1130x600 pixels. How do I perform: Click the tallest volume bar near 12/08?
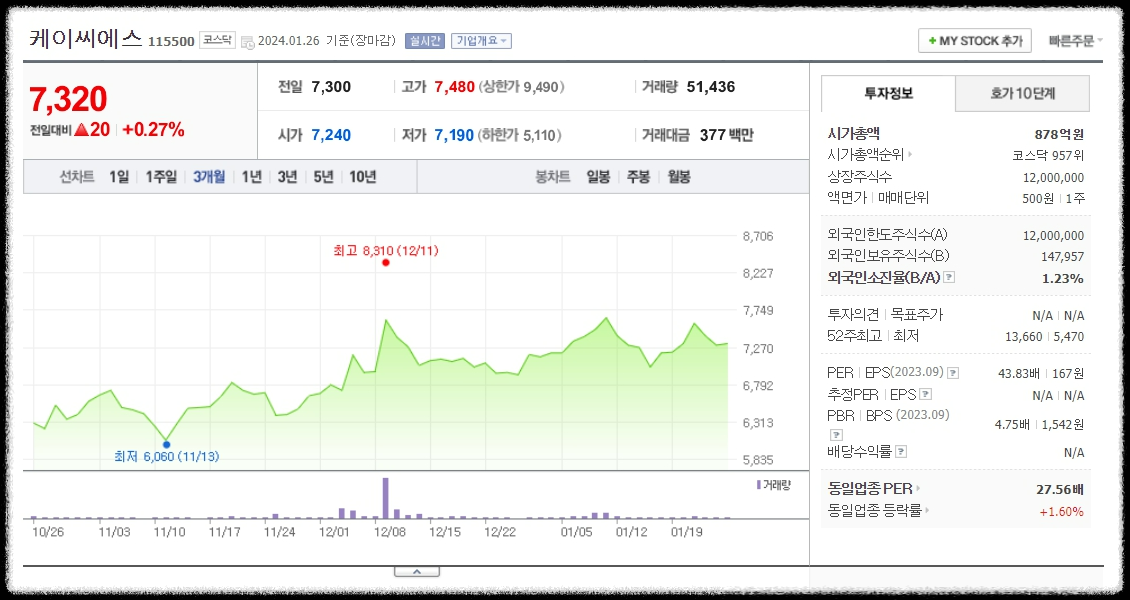coord(386,498)
